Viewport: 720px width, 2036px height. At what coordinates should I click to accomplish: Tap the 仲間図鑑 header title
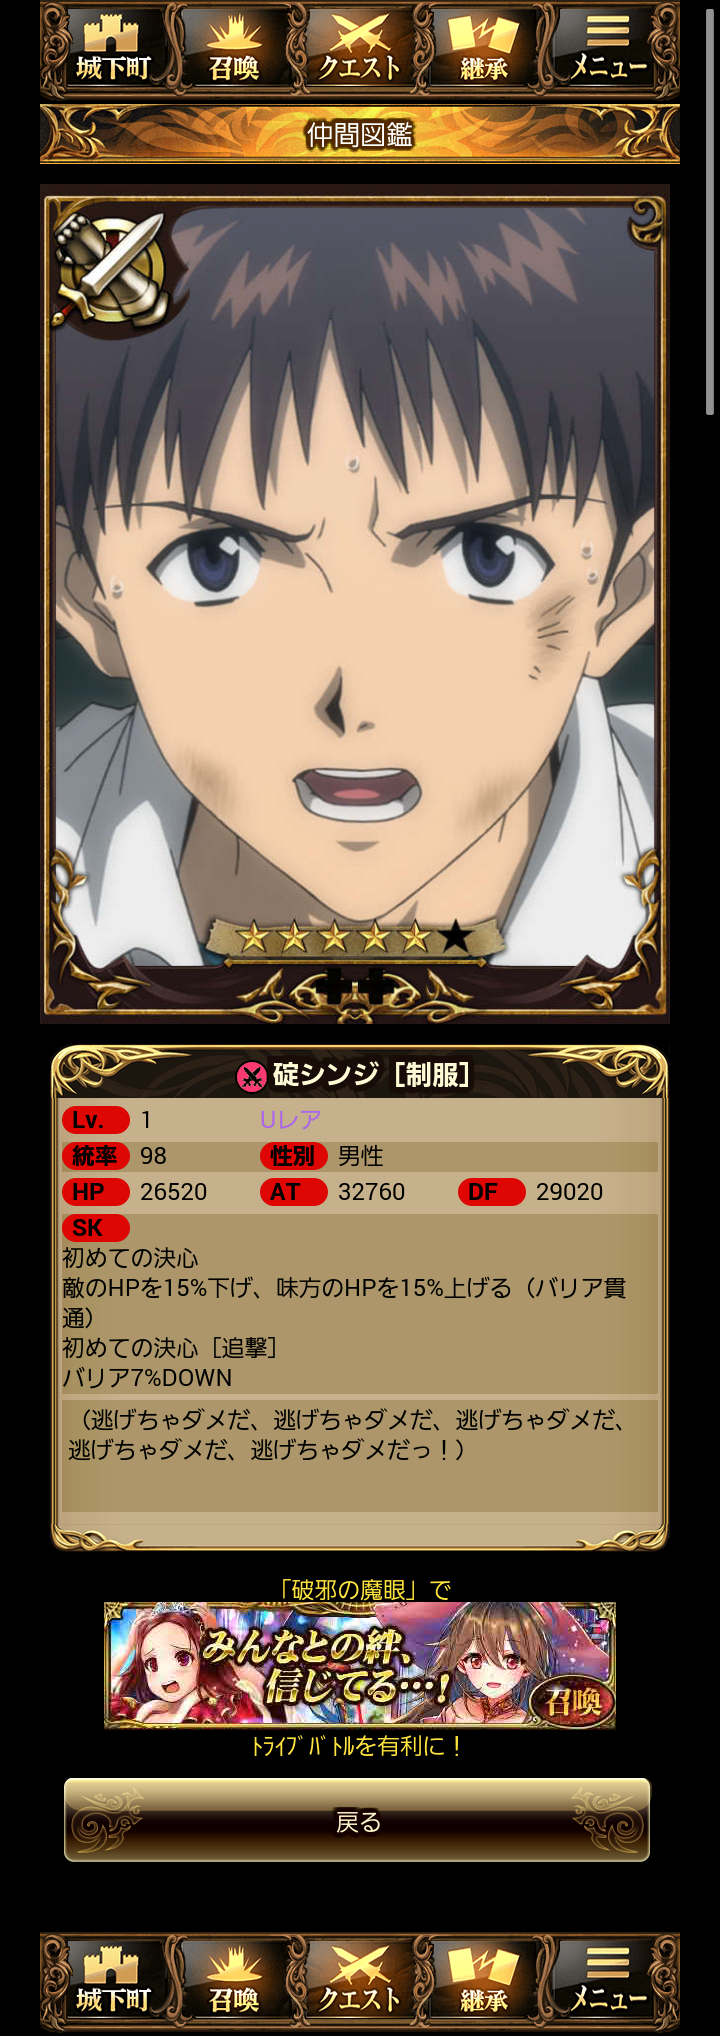pyautogui.click(x=360, y=134)
